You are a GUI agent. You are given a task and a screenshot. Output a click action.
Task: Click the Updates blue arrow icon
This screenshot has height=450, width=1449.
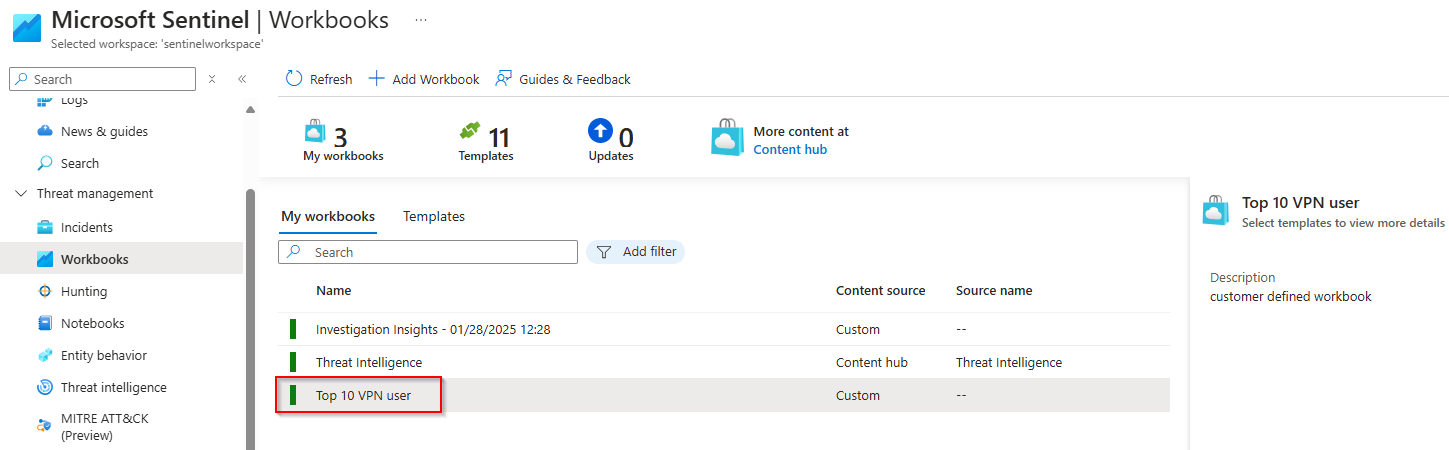[x=600, y=130]
